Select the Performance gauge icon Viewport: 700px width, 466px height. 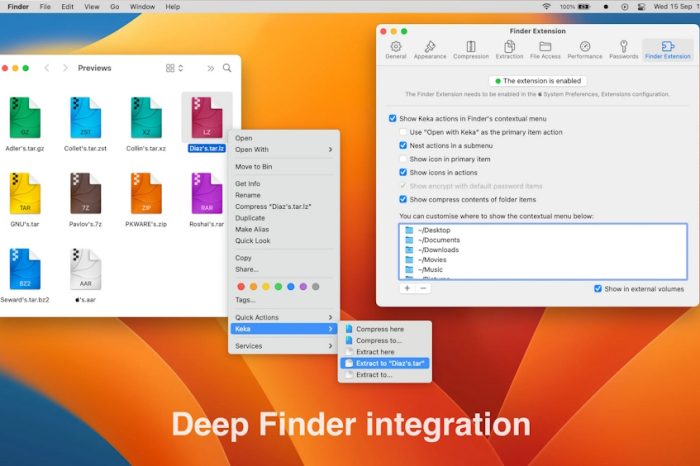coord(585,46)
